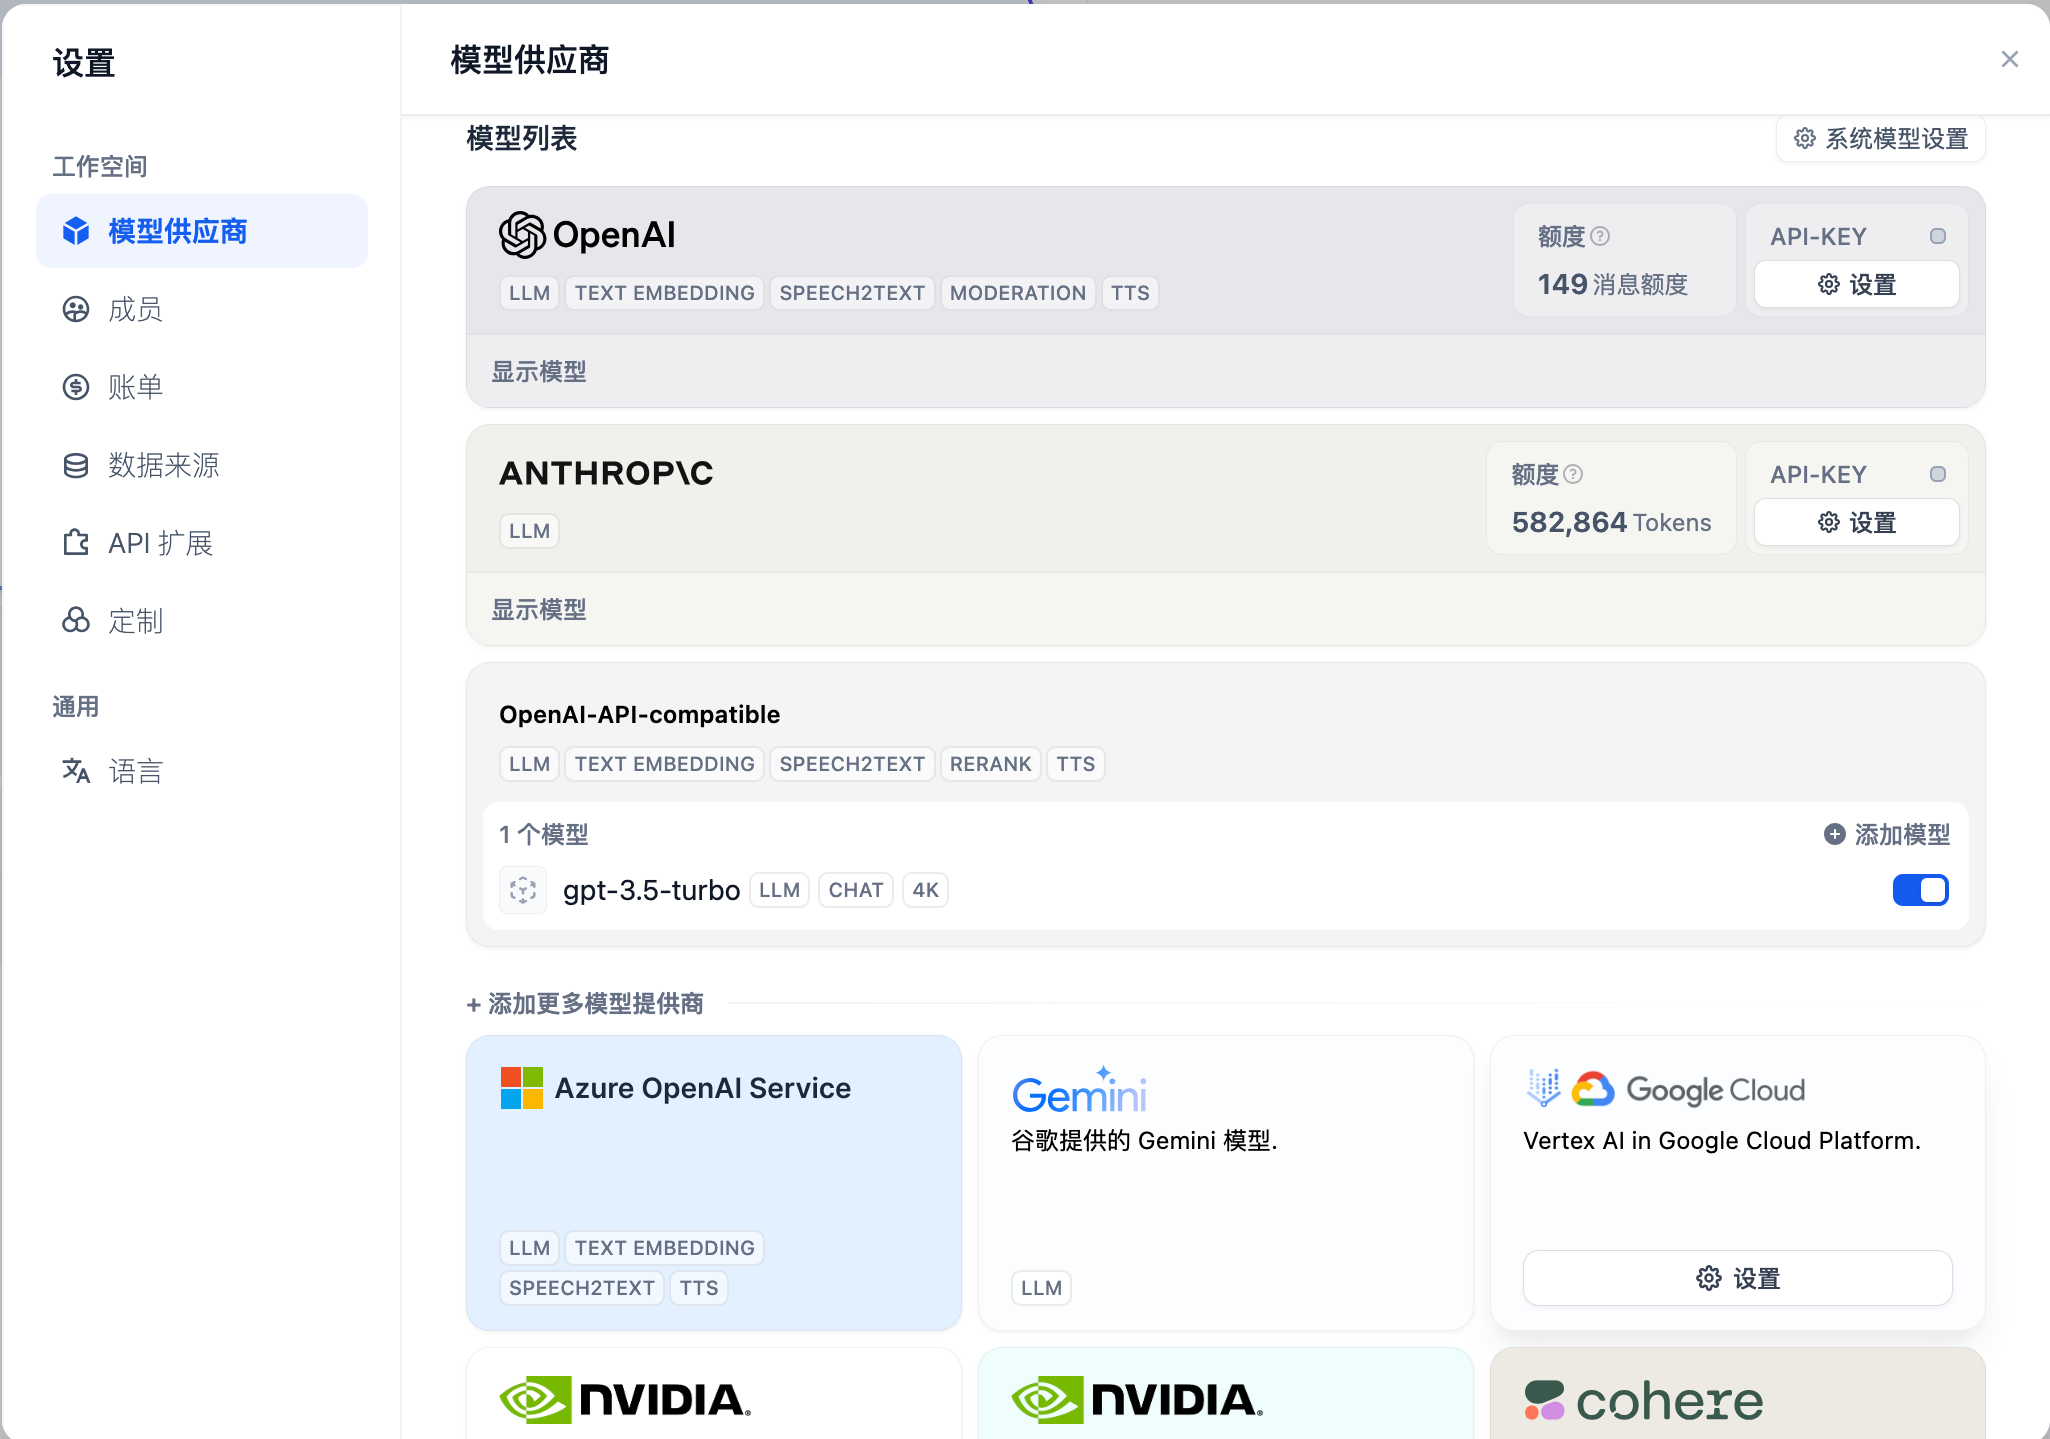The height and width of the screenshot is (1439, 2050).
Task: Click the API 扩展 icon in sidebar
Action: 77,543
